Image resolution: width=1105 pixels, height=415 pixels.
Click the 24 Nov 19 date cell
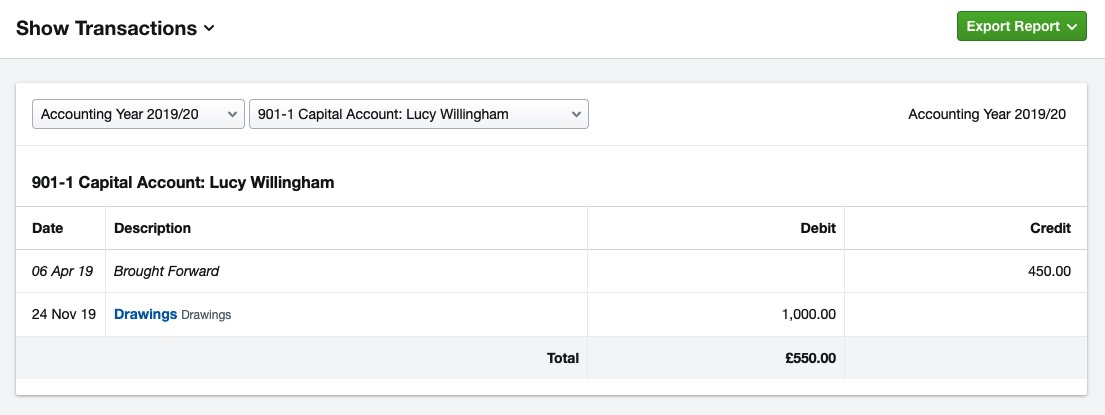[x=64, y=314]
